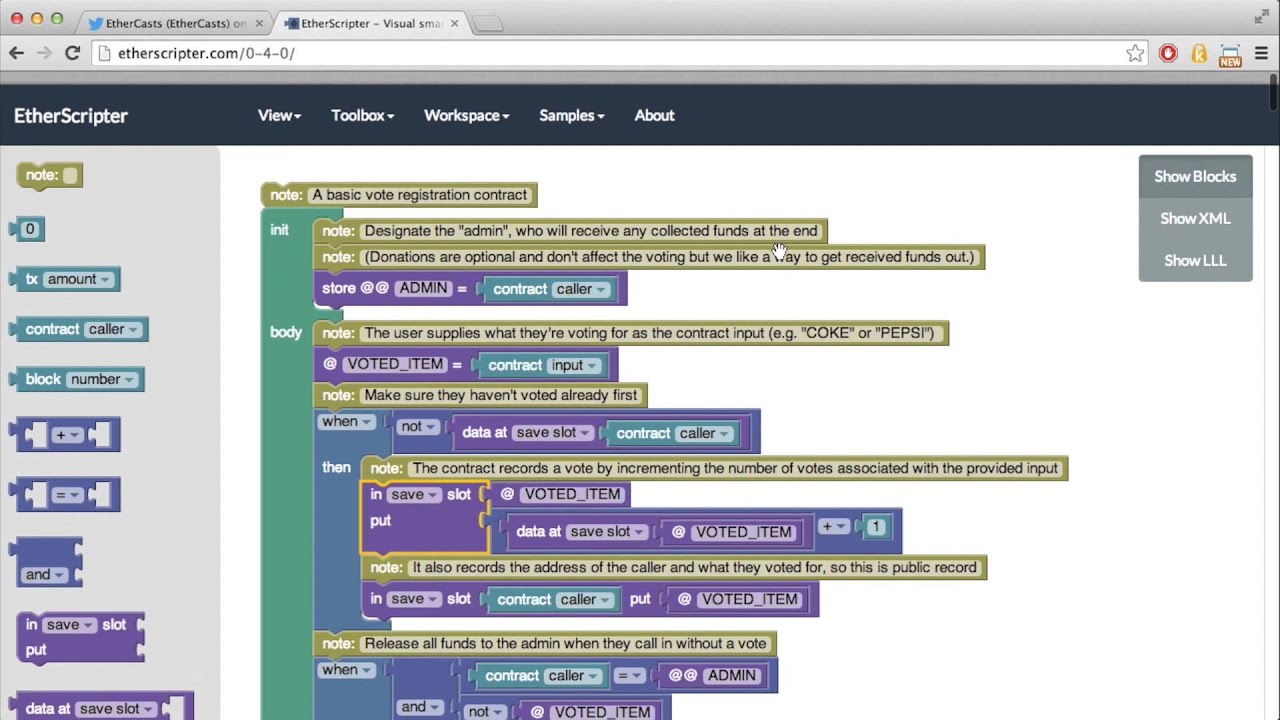This screenshot has width=1280, height=720.
Task: Switch to the Show XML view
Action: coord(1195,218)
